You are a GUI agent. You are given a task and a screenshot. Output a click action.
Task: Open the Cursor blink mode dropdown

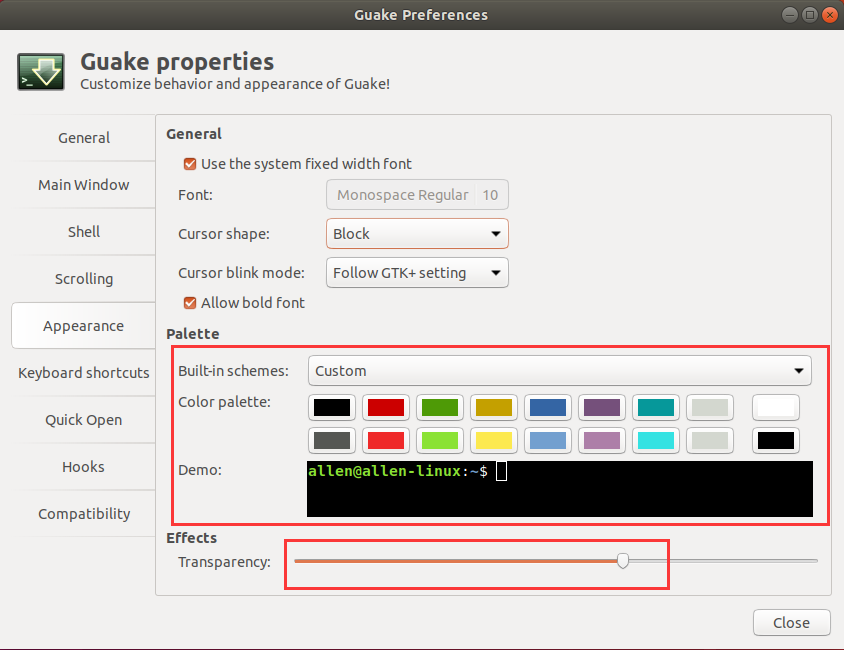tap(417, 273)
